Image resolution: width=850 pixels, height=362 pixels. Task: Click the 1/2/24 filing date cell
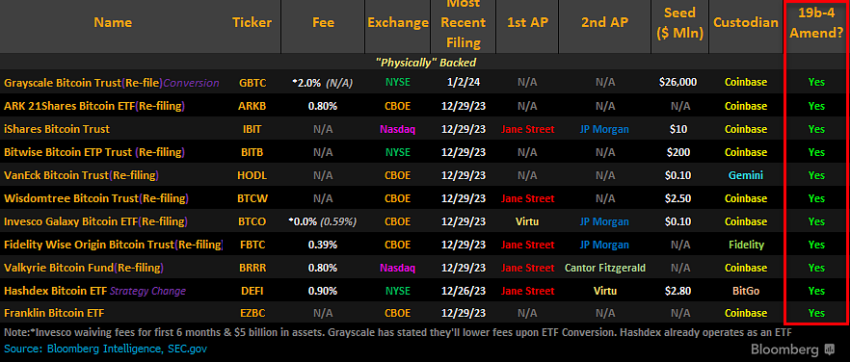click(463, 83)
